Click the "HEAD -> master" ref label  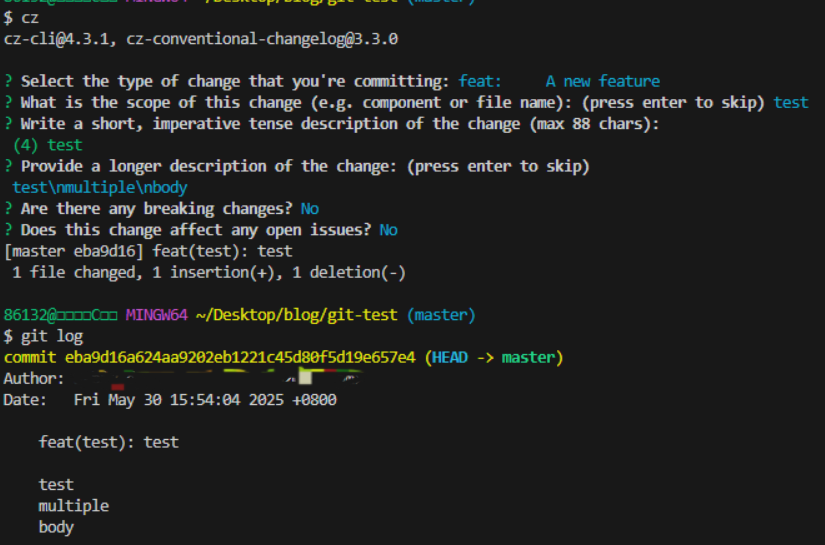click(x=494, y=357)
